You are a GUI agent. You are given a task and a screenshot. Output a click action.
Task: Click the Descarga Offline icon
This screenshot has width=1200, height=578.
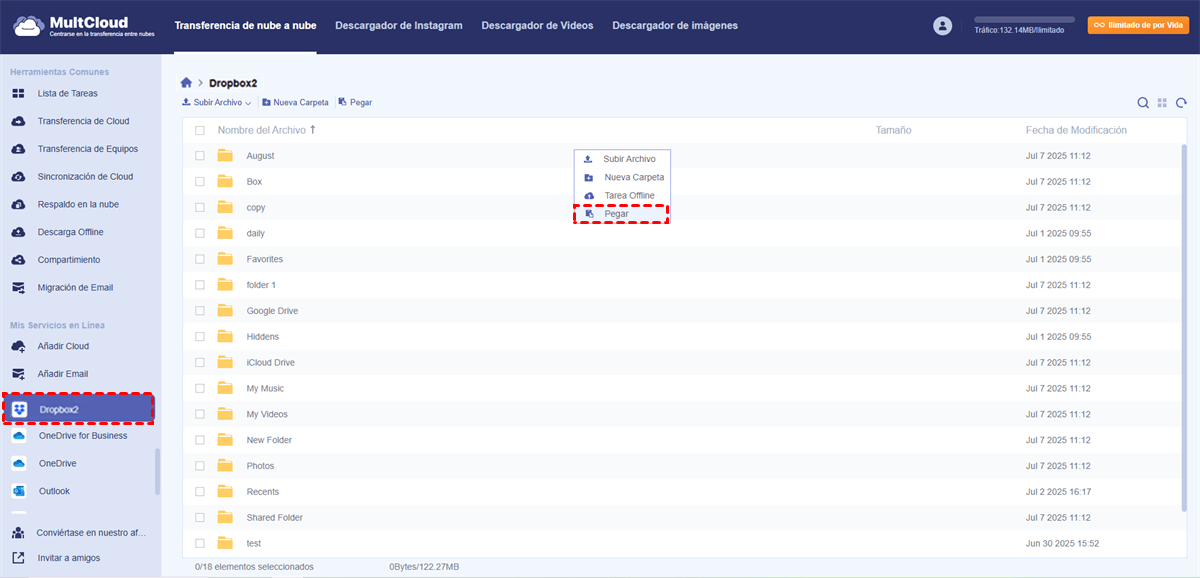click(x=18, y=232)
